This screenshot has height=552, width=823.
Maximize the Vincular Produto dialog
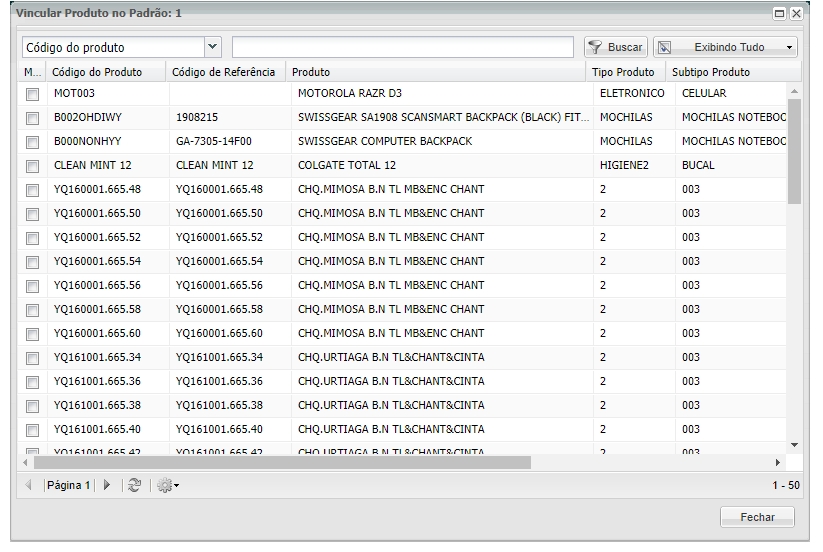(x=779, y=14)
